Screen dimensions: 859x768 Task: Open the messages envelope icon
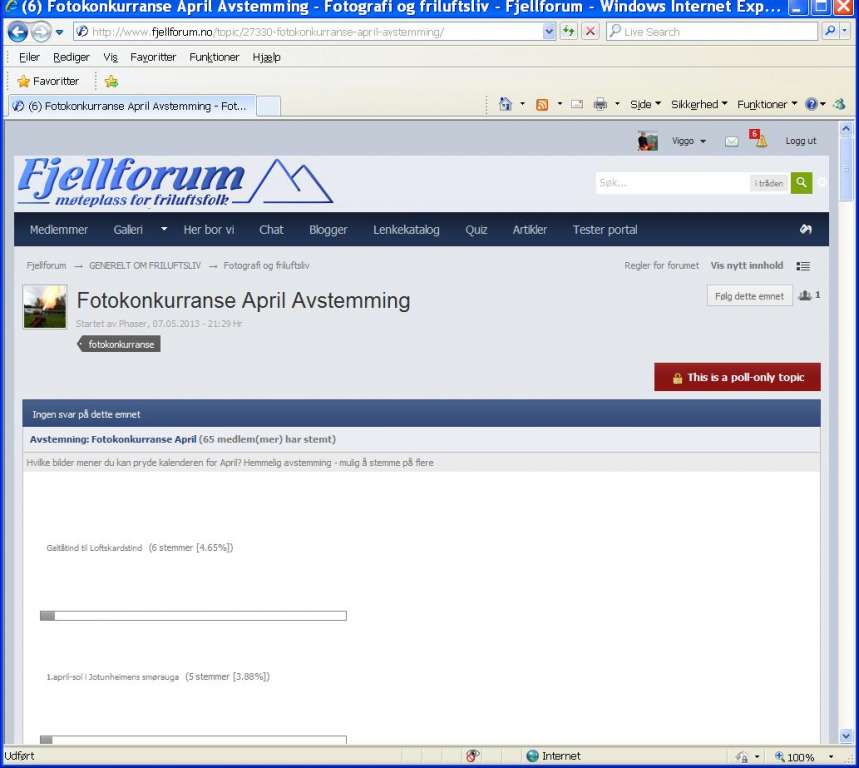tap(732, 141)
